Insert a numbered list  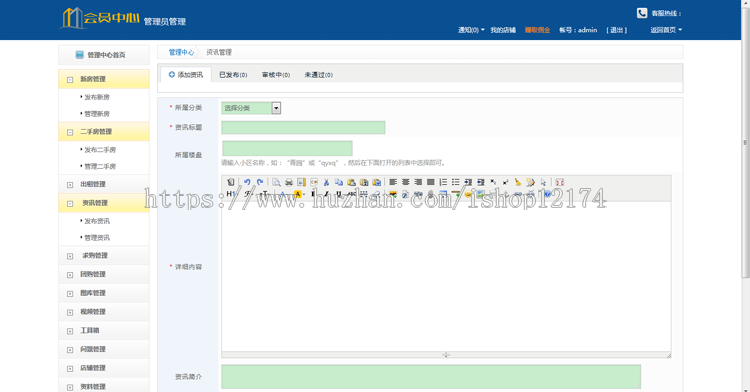[443, 182]
